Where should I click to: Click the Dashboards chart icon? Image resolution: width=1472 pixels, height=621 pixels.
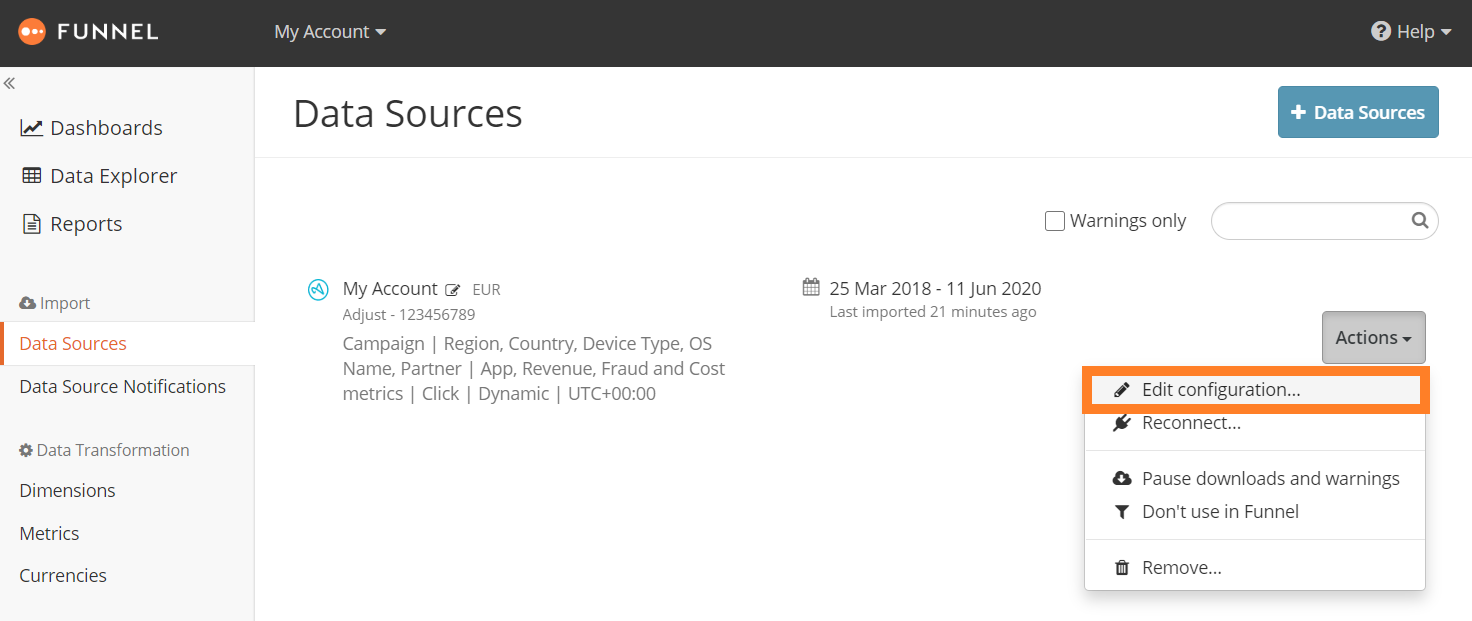(x=32, y=128)
